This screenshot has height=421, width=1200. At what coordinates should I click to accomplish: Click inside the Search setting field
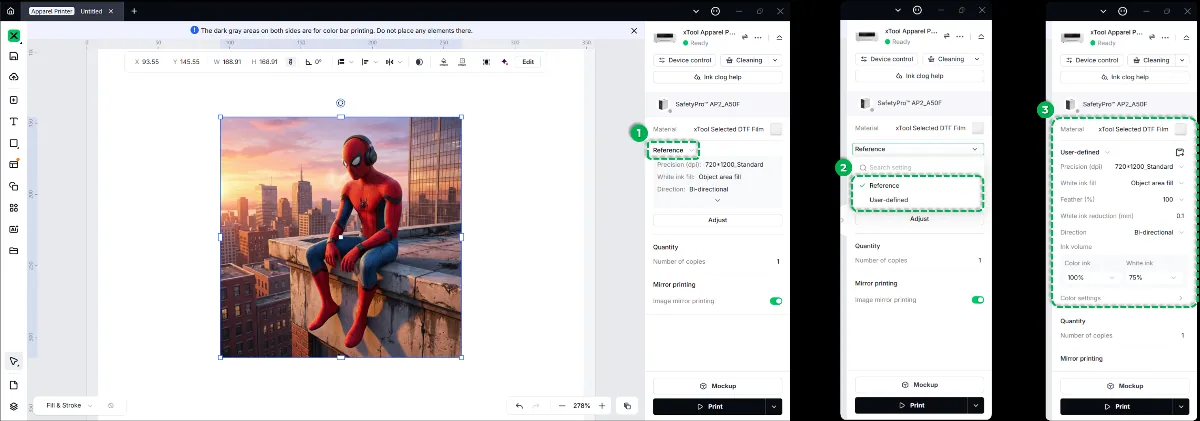pos(918,167)
